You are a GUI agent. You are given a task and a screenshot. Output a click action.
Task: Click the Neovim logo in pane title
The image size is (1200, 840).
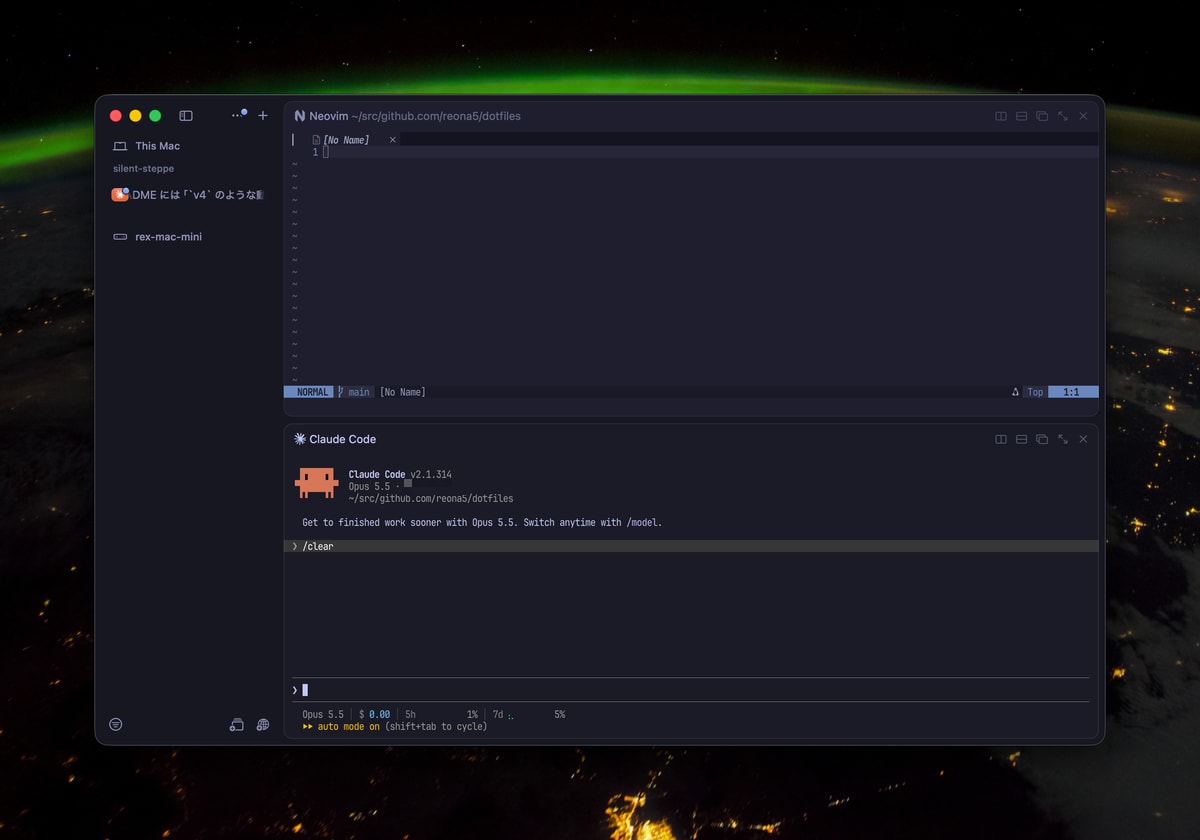[x=299, y=116]
